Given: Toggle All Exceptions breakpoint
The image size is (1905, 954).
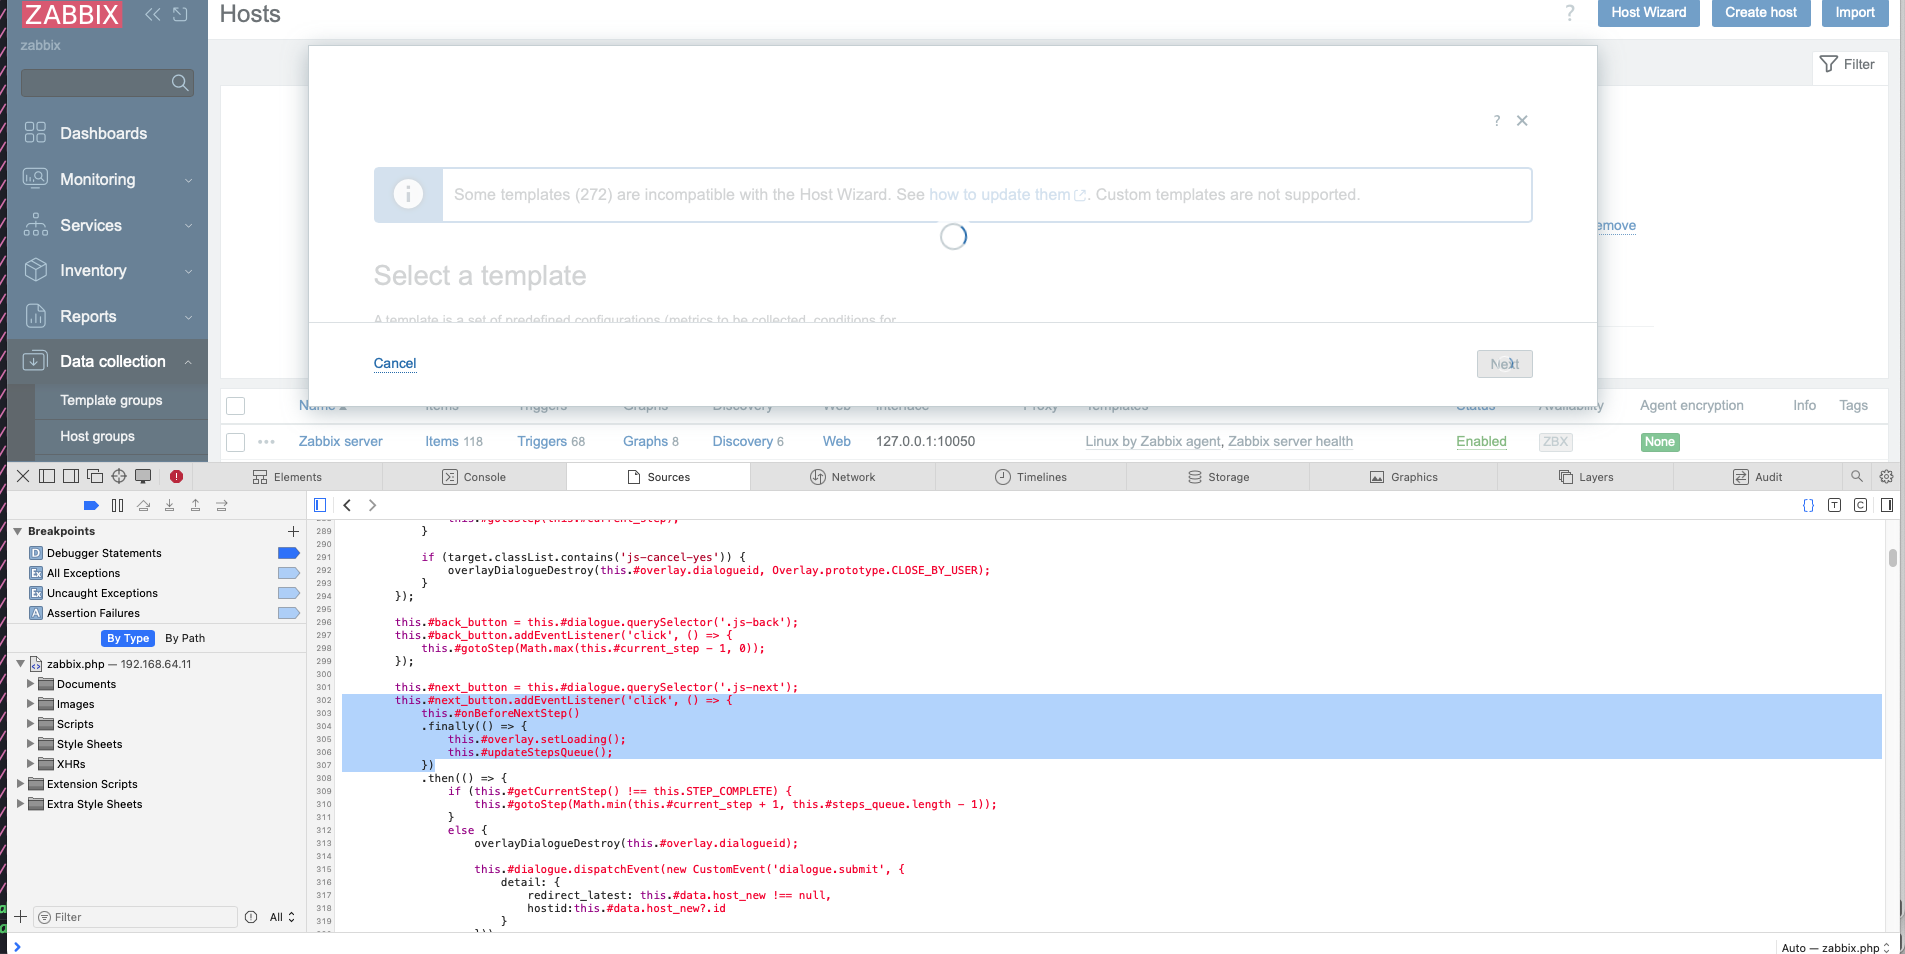Looking at the screenshot, I should click(289, 573).
